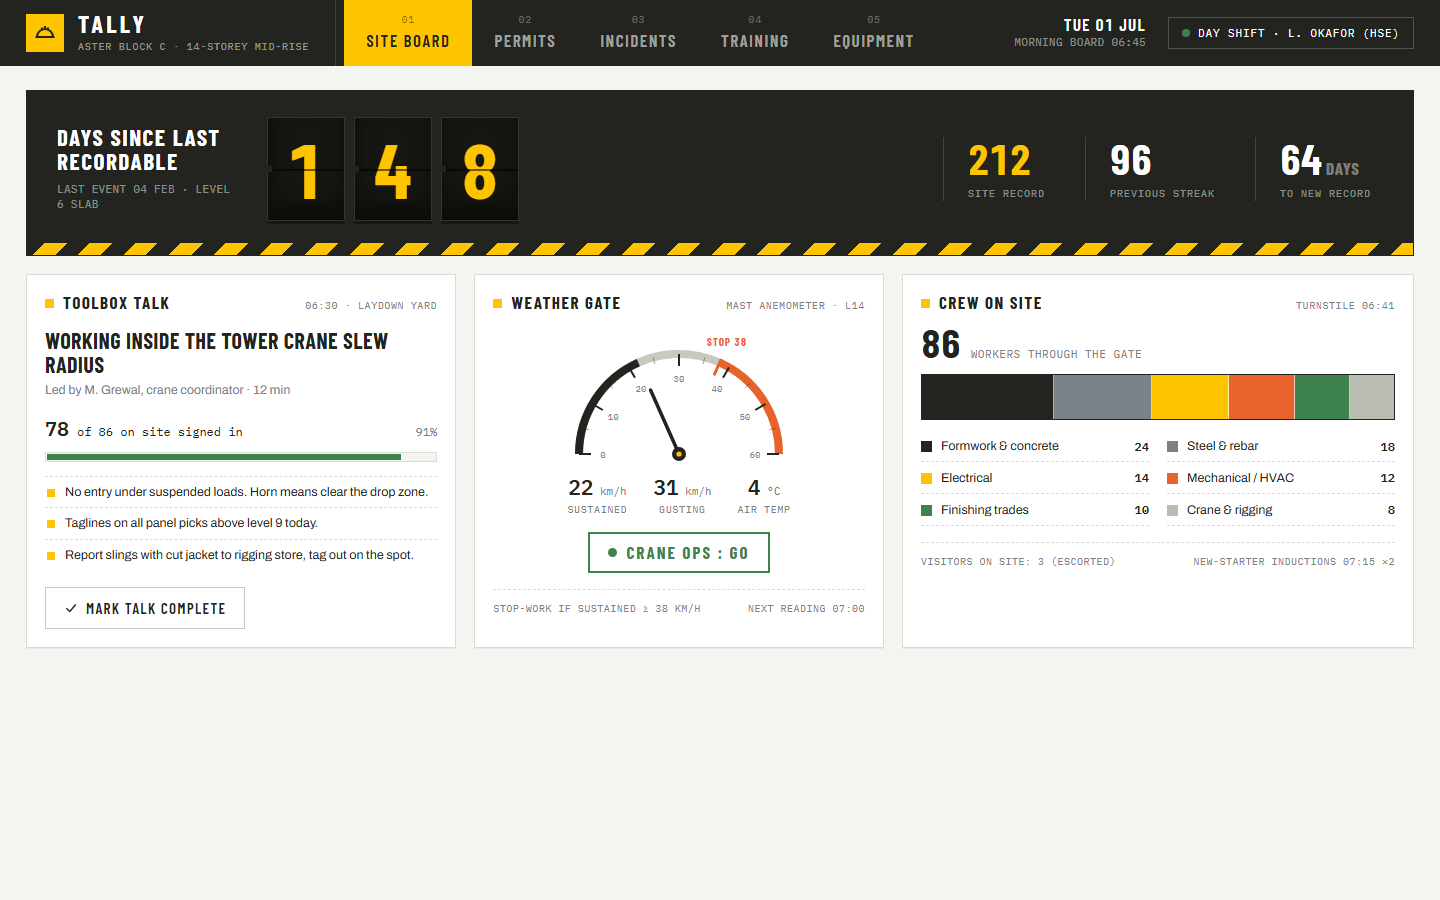Click the 'STOP 38' gauge label
This screenshot has width=1440, height=900.
tap(726, 342)
